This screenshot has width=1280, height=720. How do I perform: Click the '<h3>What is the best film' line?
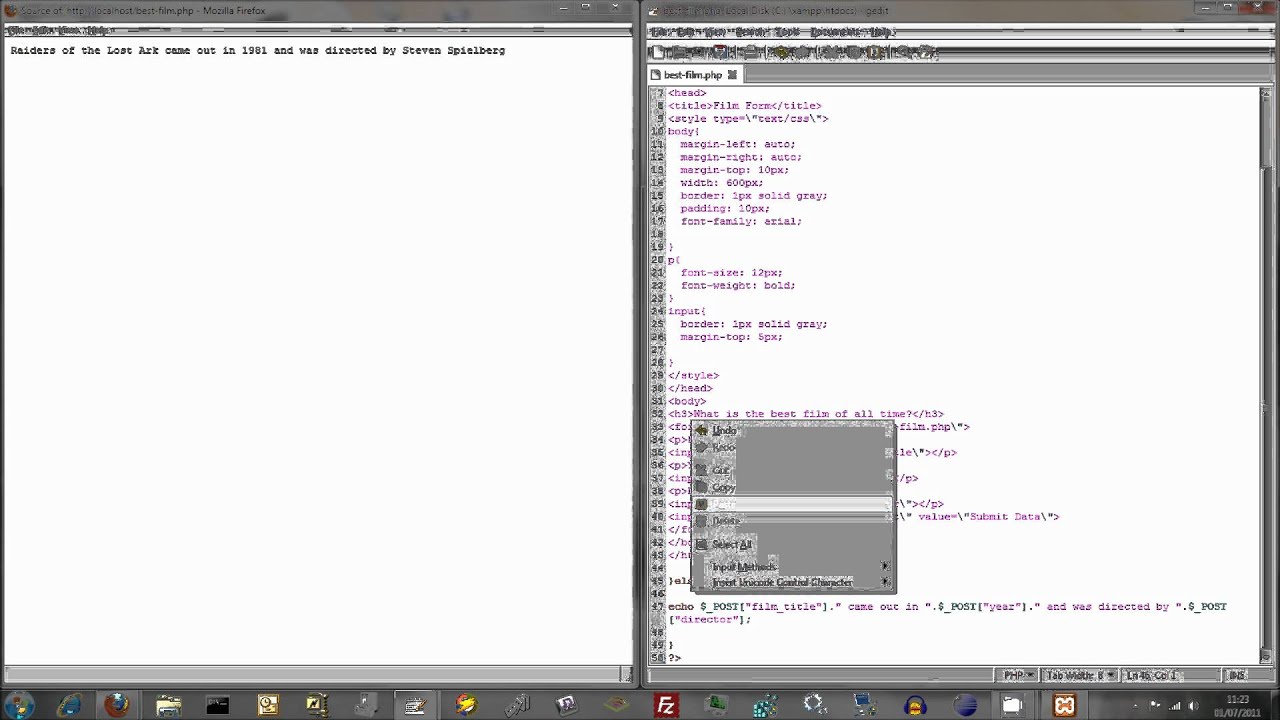(x=806, y=413)
